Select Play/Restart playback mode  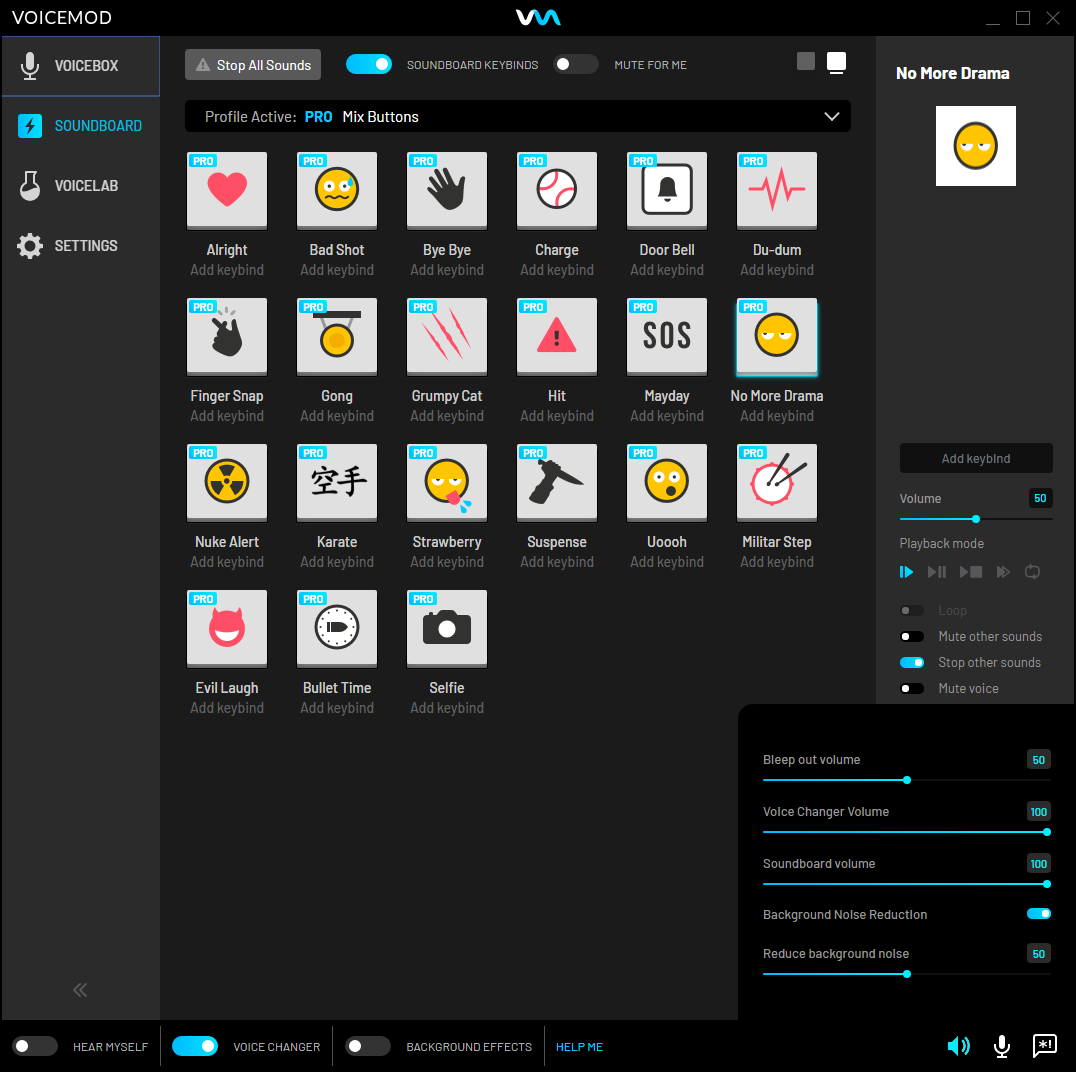click(x=906, y=572)
